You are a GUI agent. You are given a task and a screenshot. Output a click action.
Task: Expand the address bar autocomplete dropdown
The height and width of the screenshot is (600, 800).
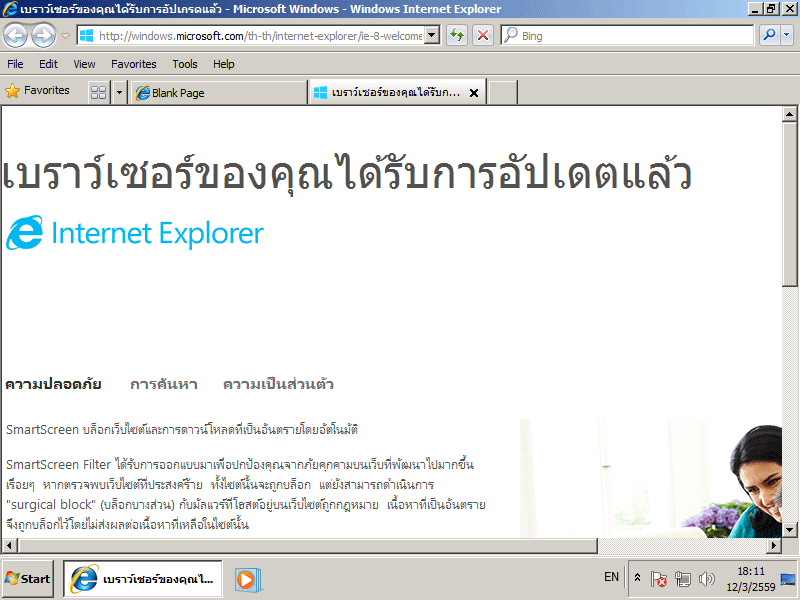(x=432, y=36)
